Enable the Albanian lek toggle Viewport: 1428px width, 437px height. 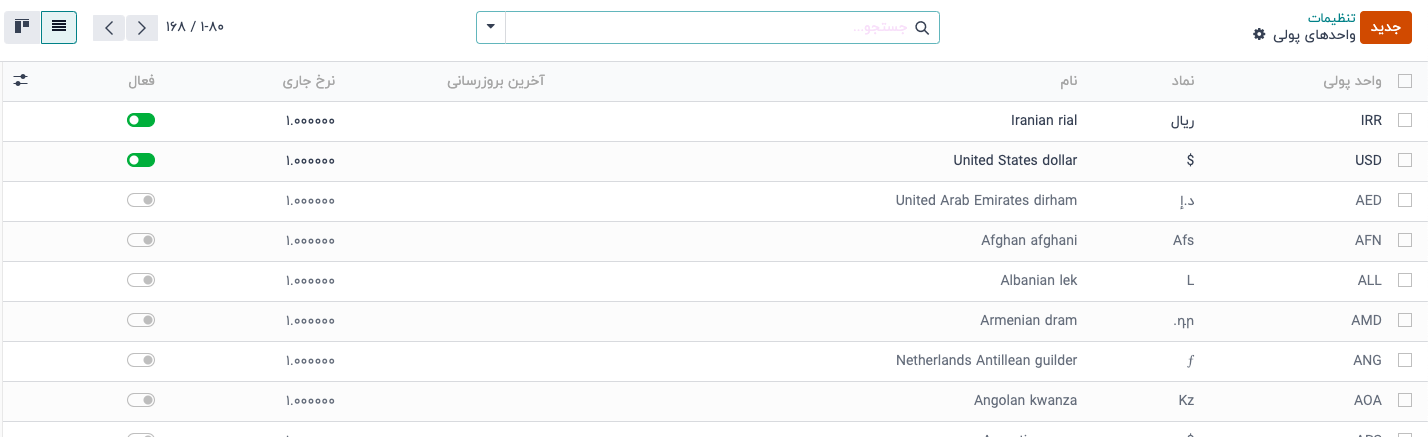pyautogui.click(x=141, y=280)
